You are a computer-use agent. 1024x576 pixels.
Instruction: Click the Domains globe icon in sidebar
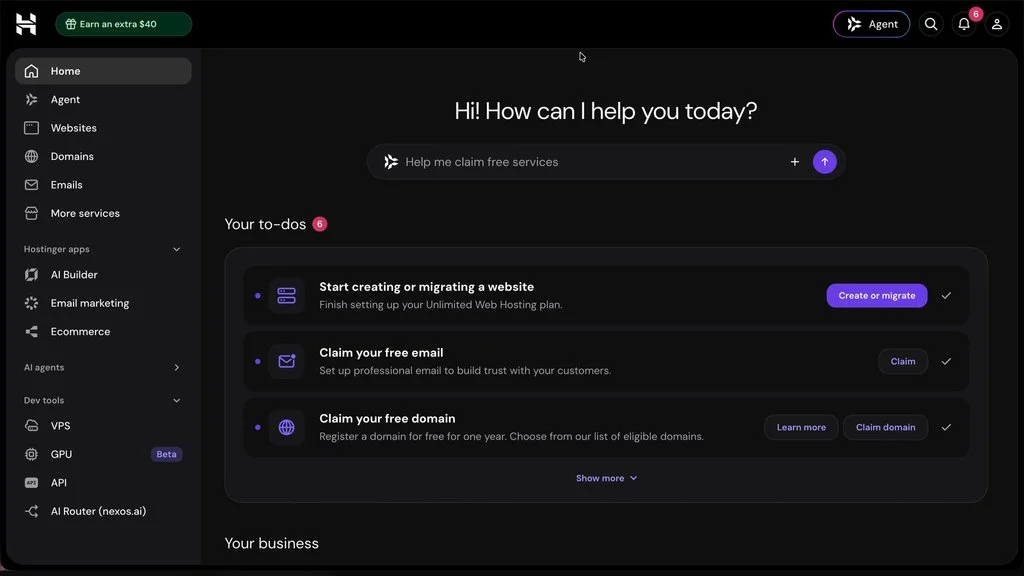click(31, 156)
